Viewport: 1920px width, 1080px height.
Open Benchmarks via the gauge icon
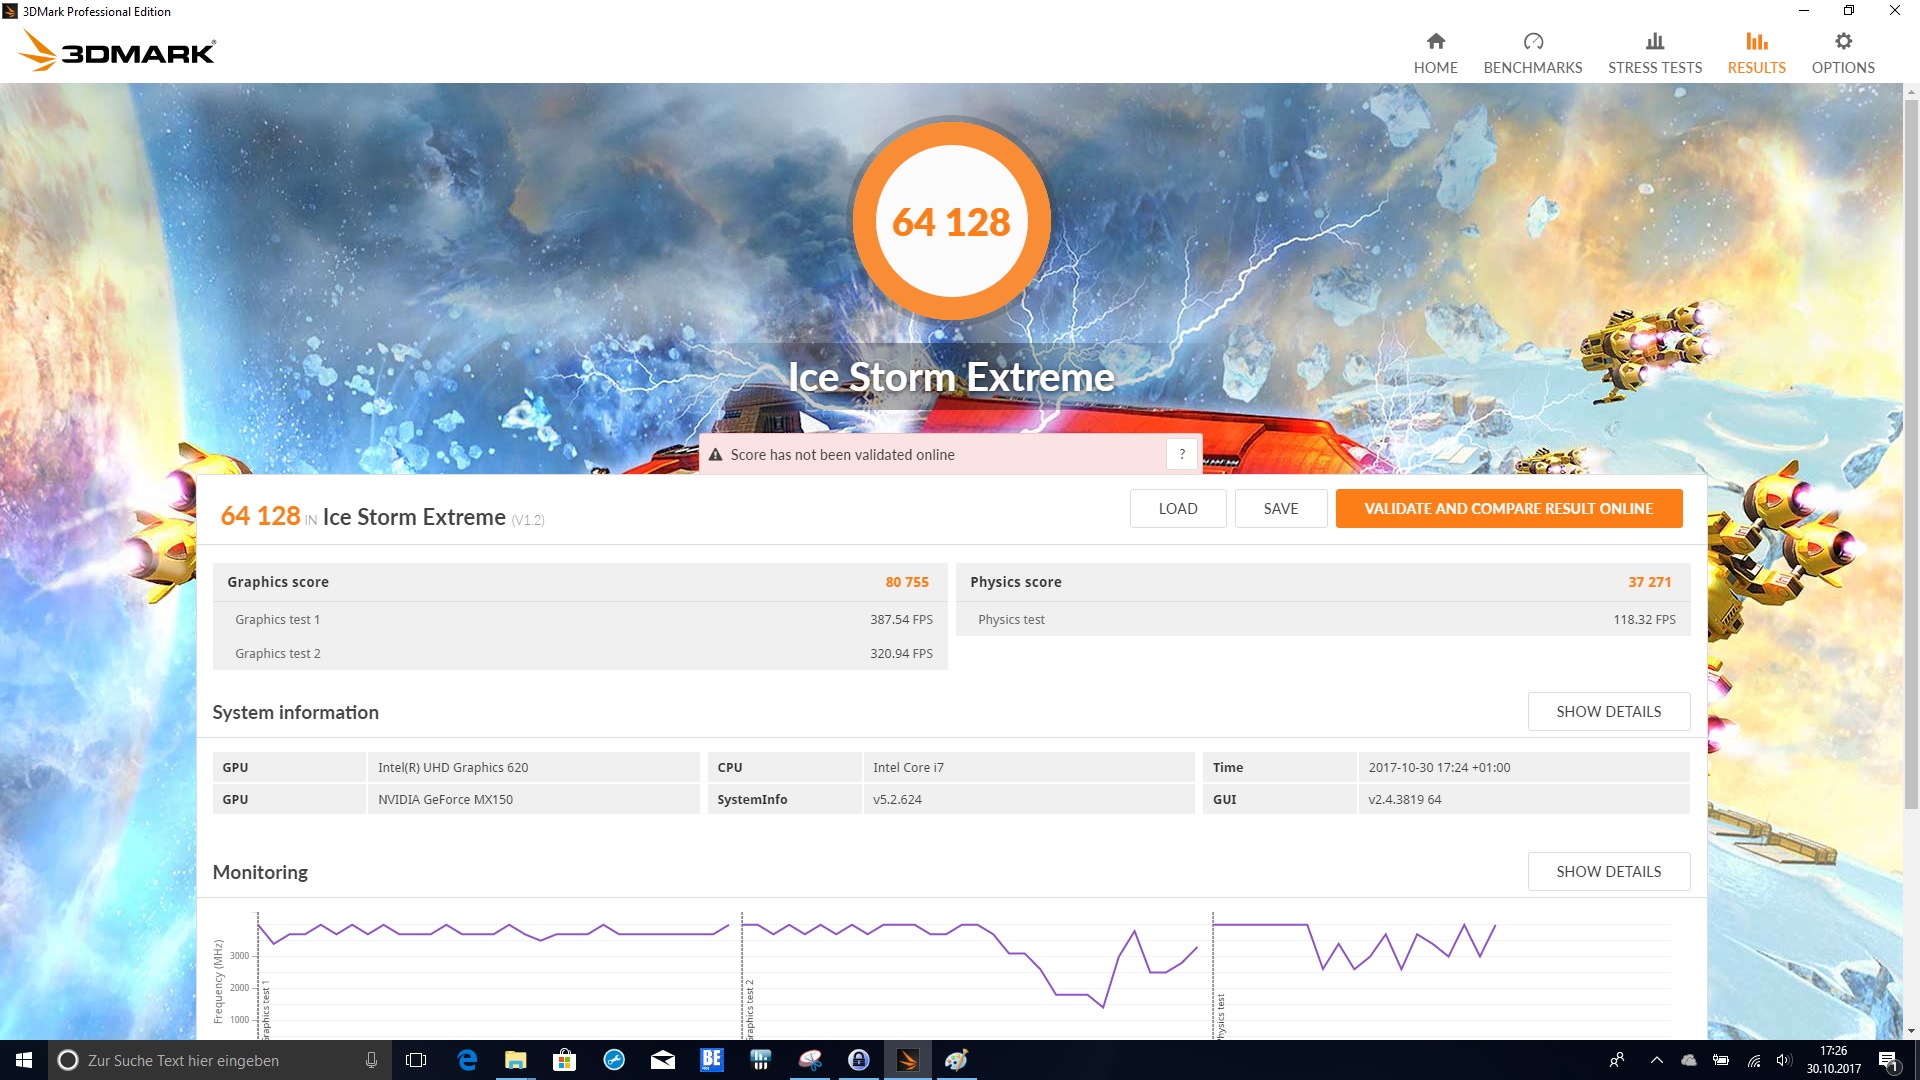click(x=1532, y=41)
